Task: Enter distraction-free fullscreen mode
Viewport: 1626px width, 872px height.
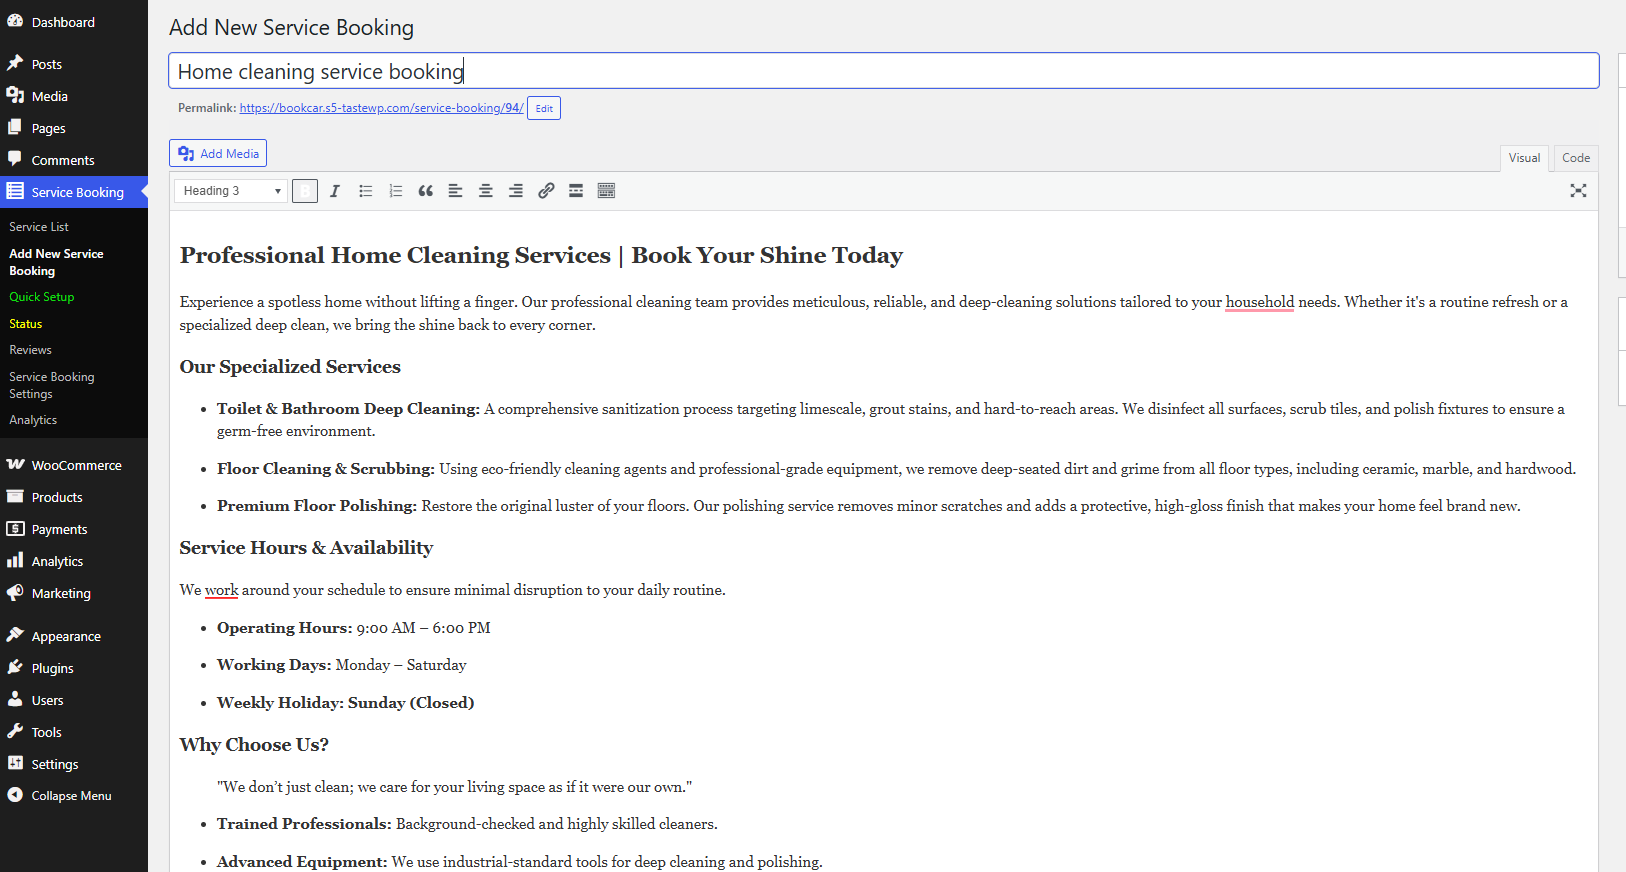Action: coord(1578,191)
